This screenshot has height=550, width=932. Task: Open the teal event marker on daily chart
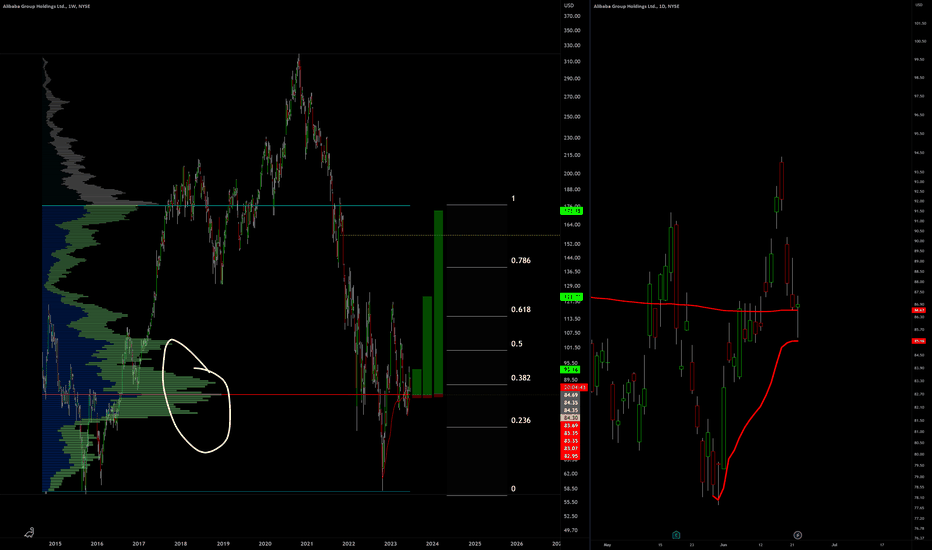pyautogui.click(x=676, y=535)
